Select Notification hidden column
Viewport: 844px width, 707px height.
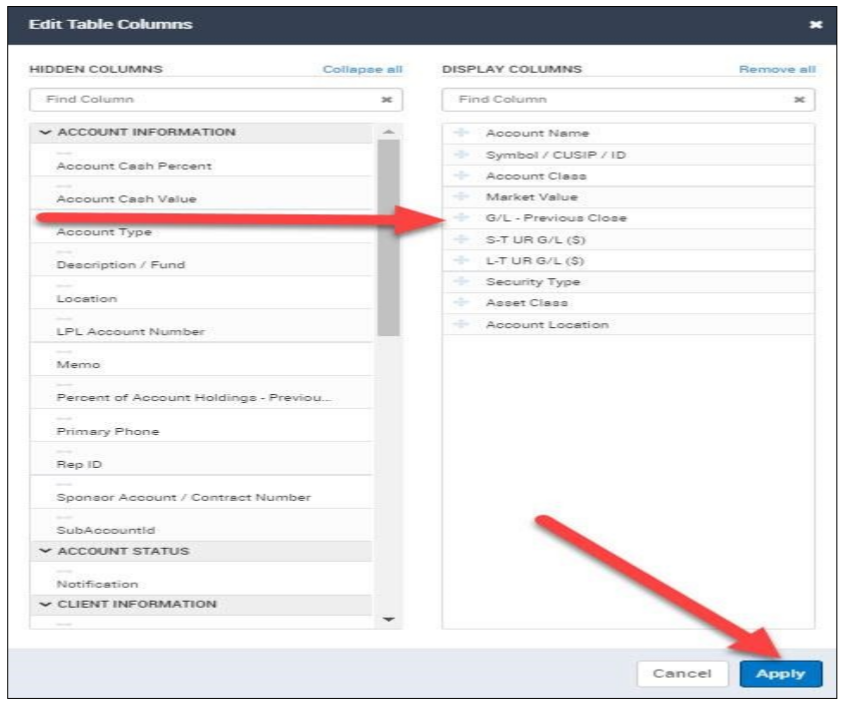tap(201, 579)
